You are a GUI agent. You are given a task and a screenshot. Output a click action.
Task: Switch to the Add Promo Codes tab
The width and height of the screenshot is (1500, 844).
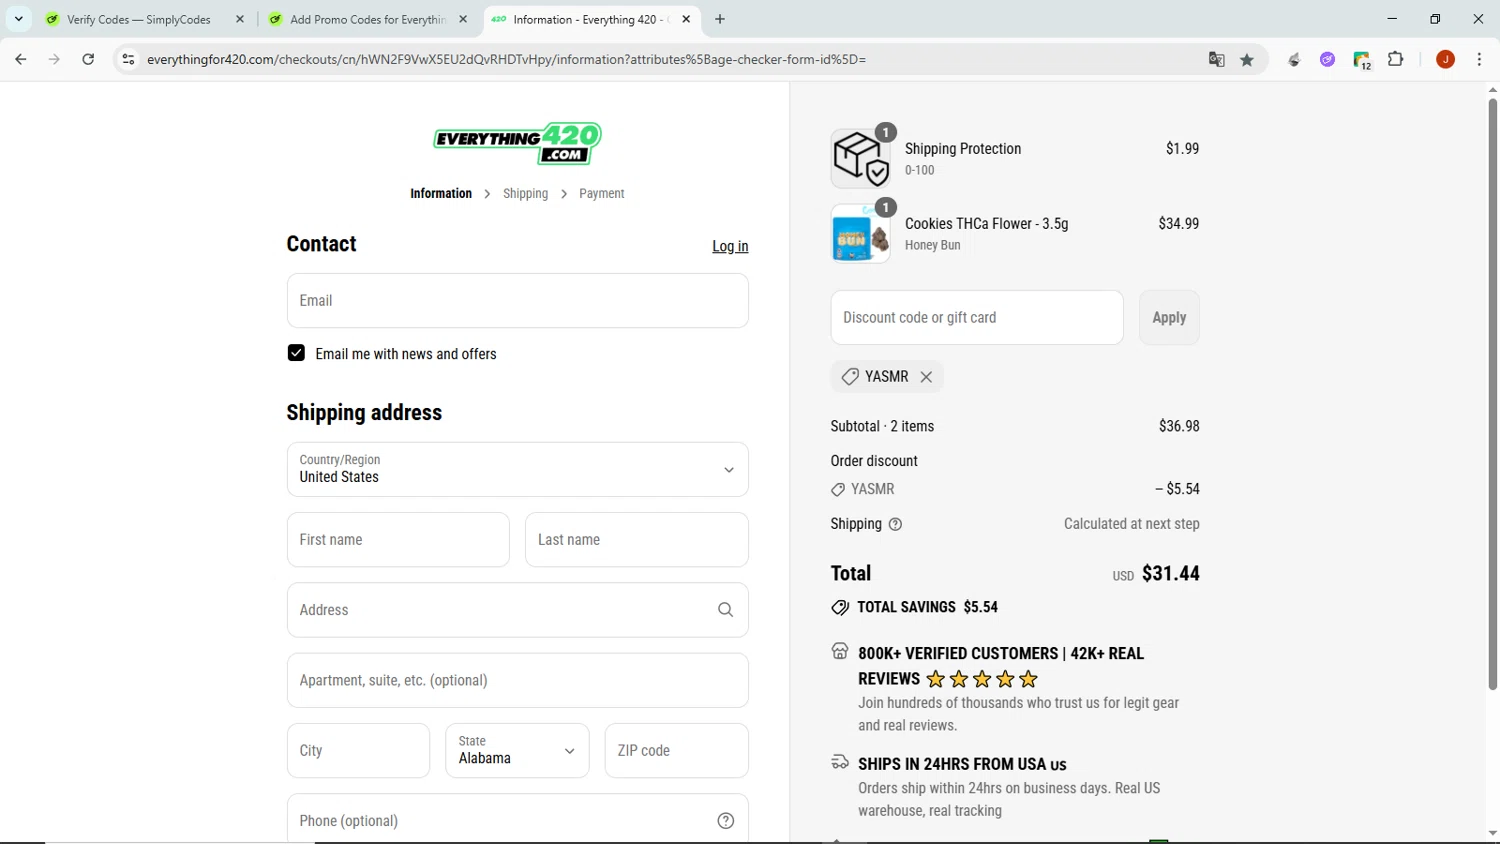(367, 19)
